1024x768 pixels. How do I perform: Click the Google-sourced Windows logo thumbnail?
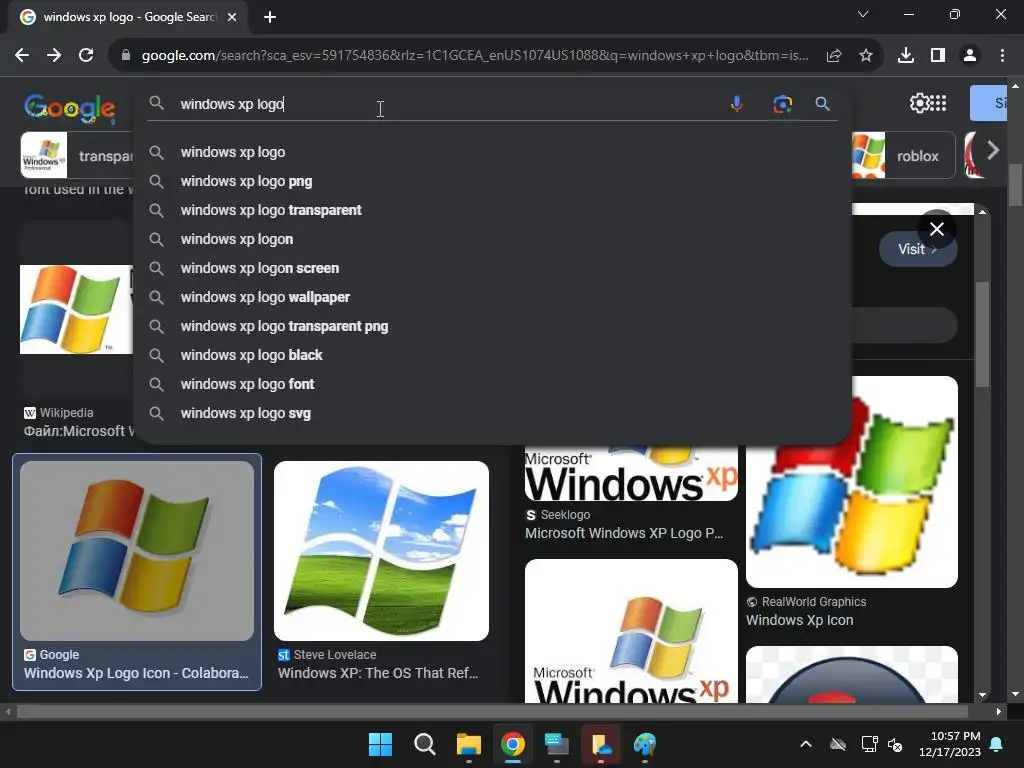click(x=137, y=551)
